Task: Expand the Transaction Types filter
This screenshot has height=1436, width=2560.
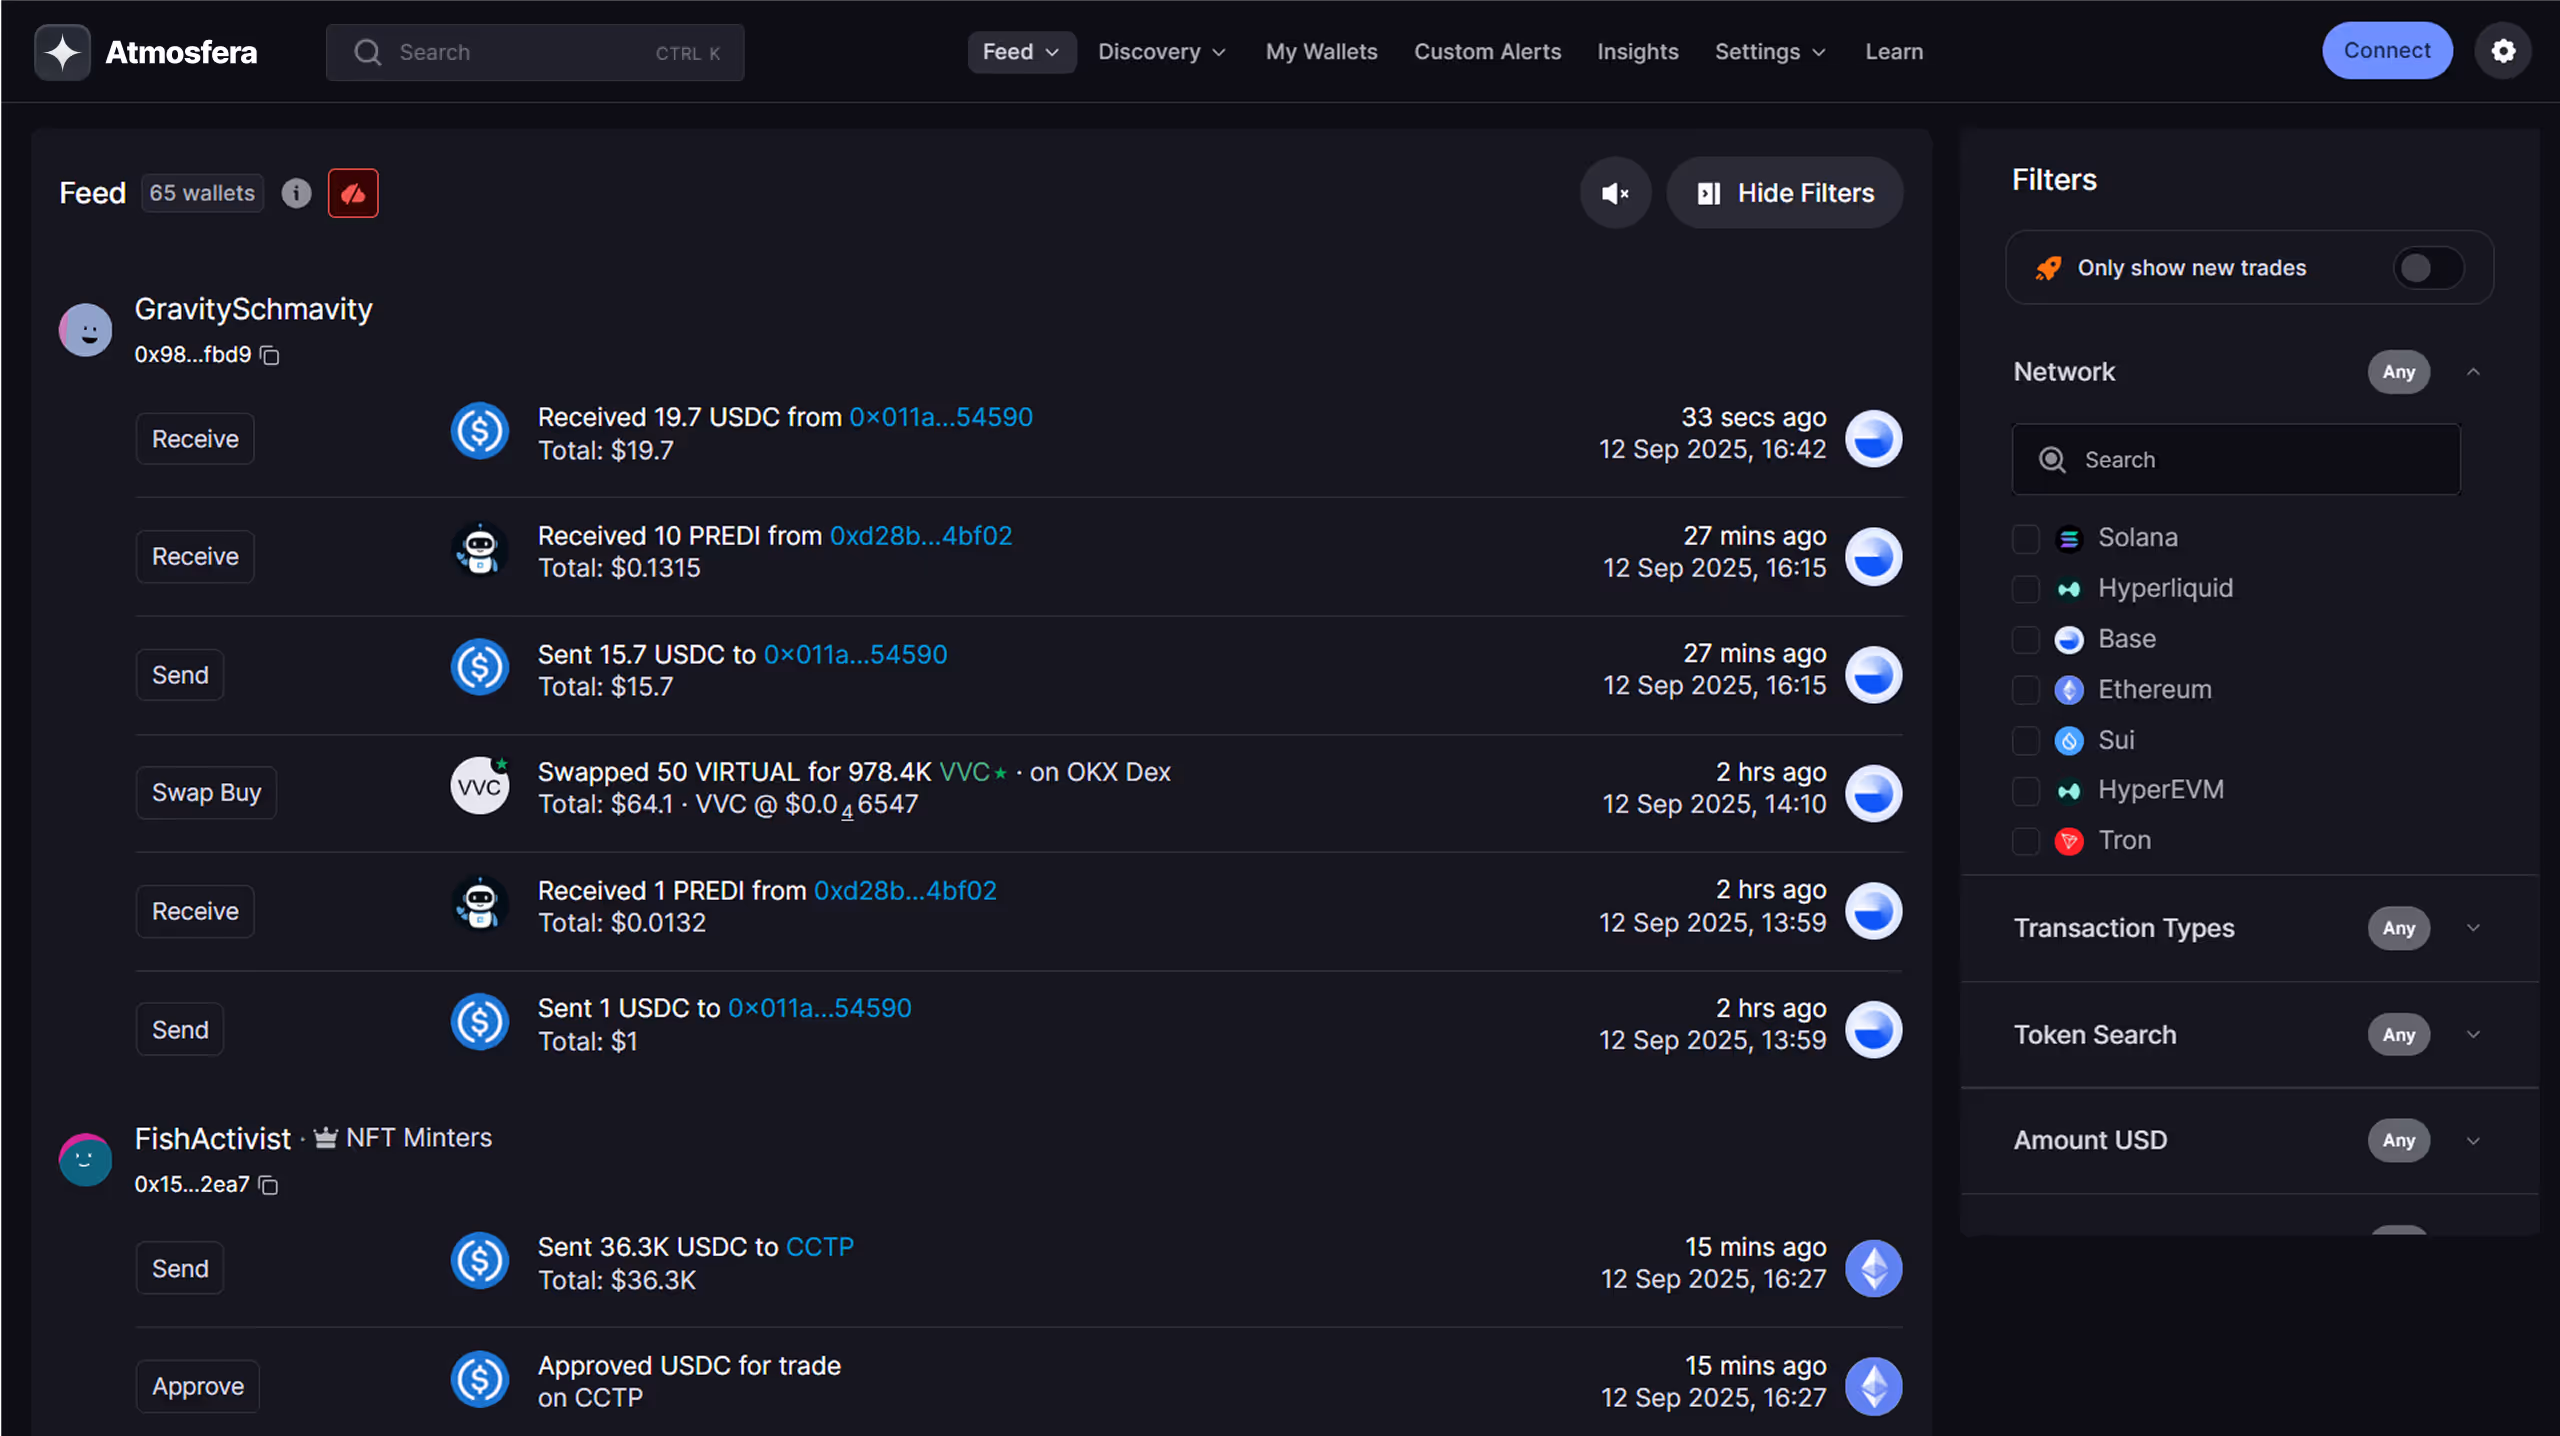Action: [2473, 928]
